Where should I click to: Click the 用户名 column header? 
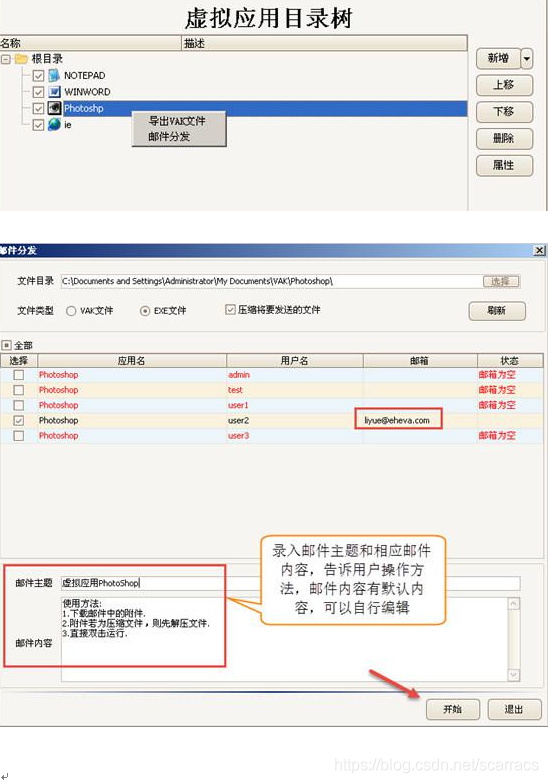[x=295, y=361]
